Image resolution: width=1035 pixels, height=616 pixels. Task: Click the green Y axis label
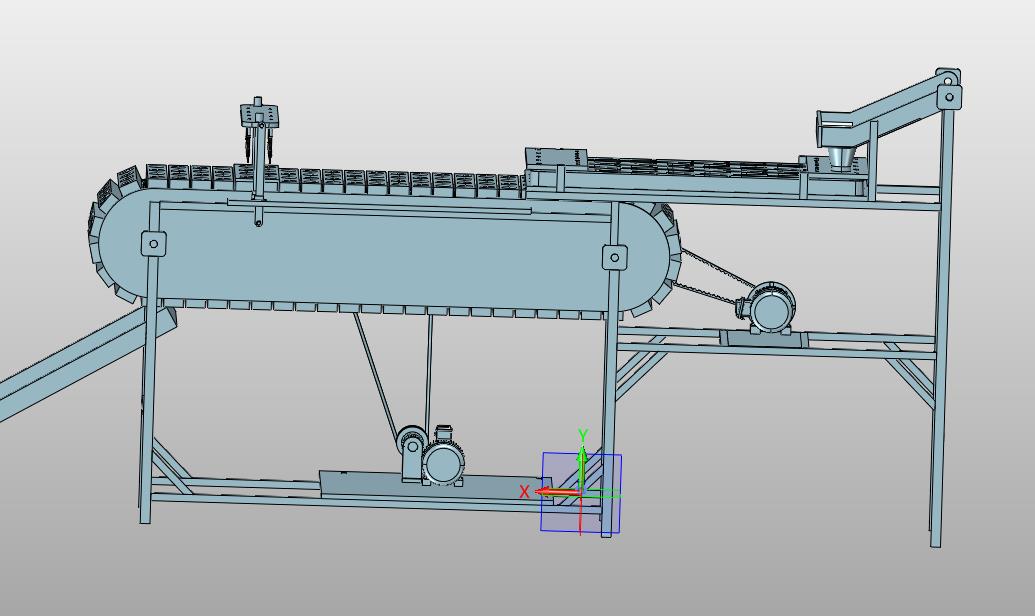click(x=583, y=434)
